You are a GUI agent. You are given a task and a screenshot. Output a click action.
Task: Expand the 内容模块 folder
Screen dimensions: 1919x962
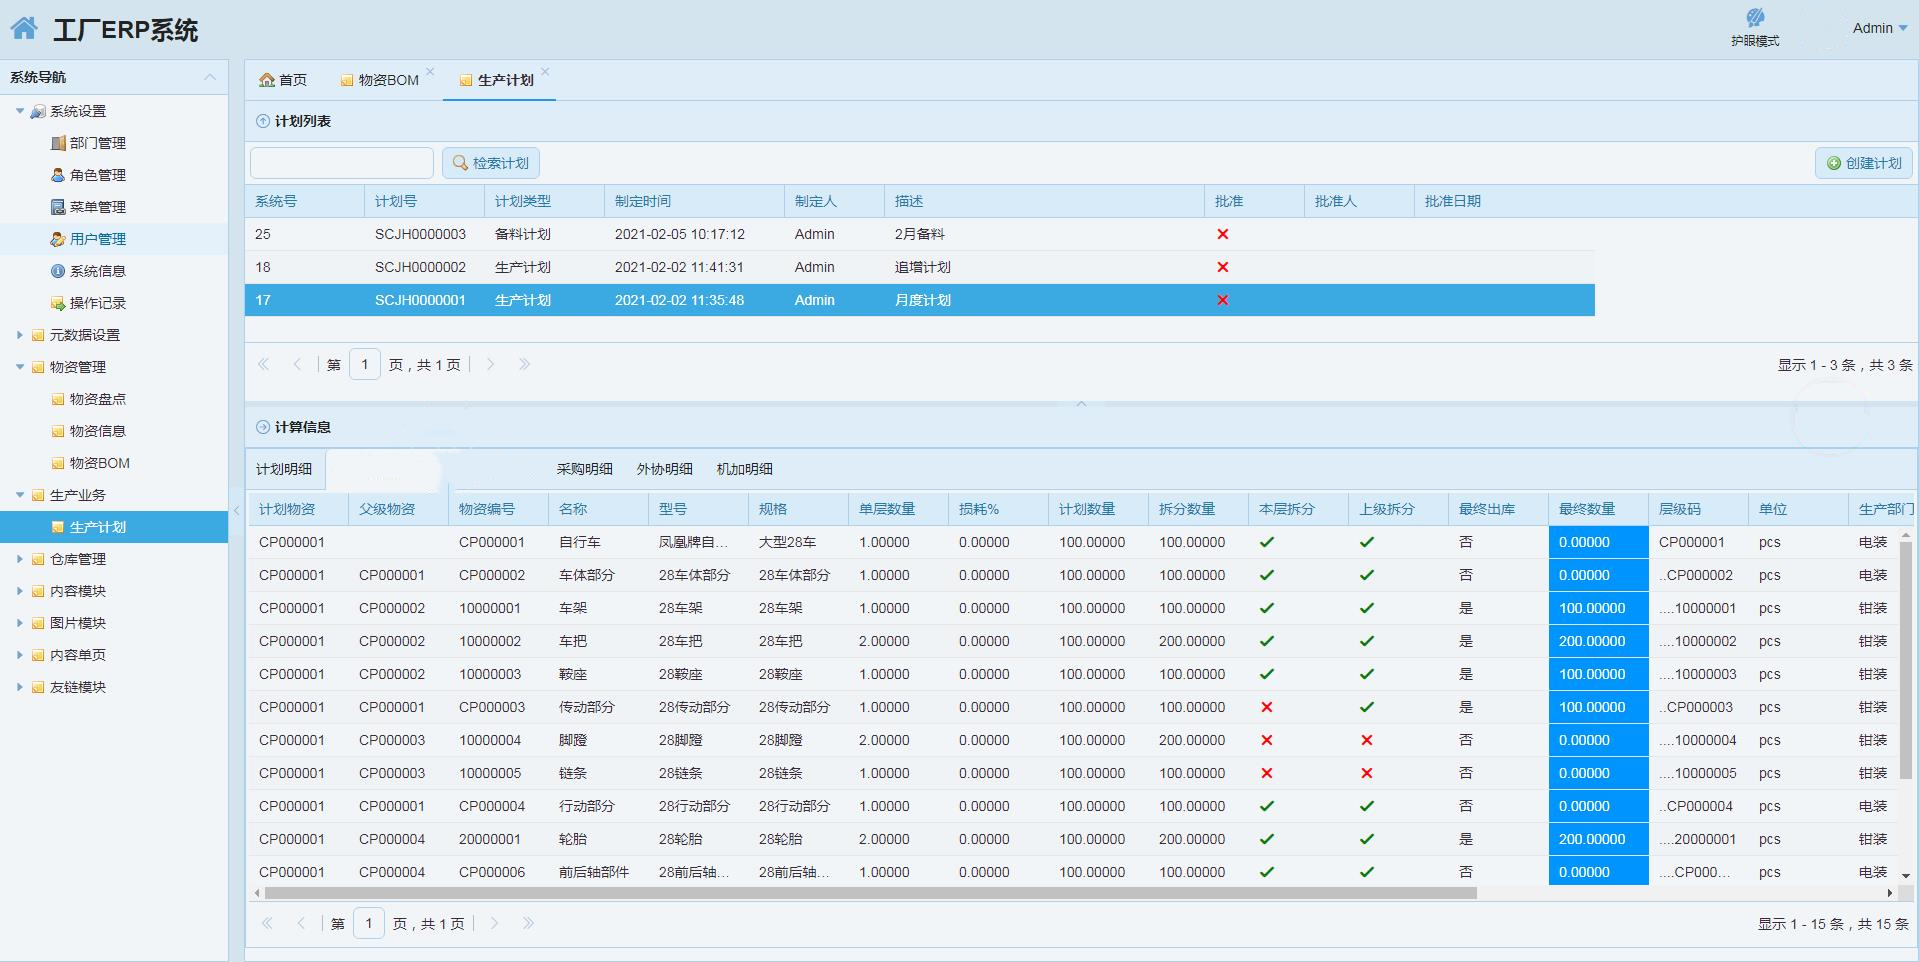coord(20,591)
